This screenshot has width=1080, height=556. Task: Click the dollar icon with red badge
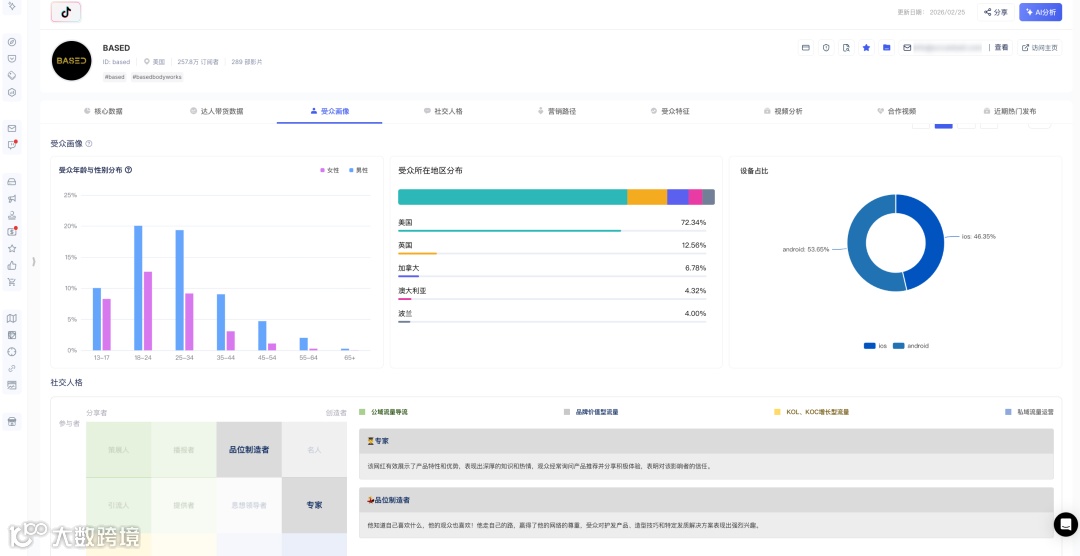pyautogui.click(x=12, y=231)
